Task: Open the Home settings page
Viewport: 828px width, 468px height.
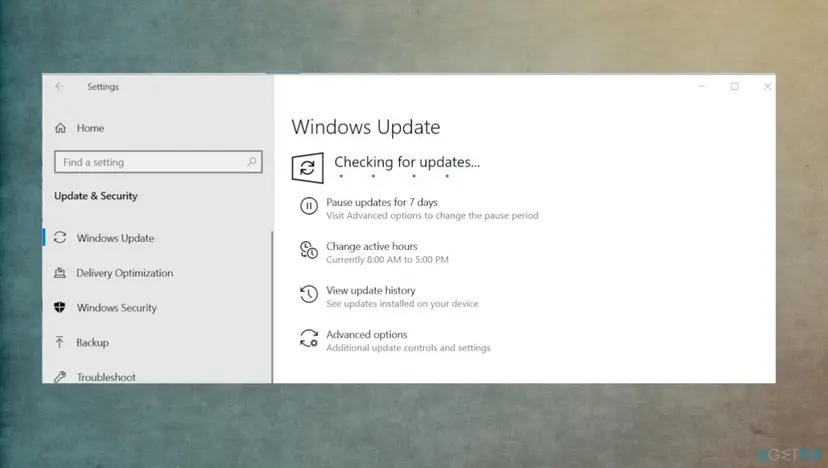Action: click(90, 128)
